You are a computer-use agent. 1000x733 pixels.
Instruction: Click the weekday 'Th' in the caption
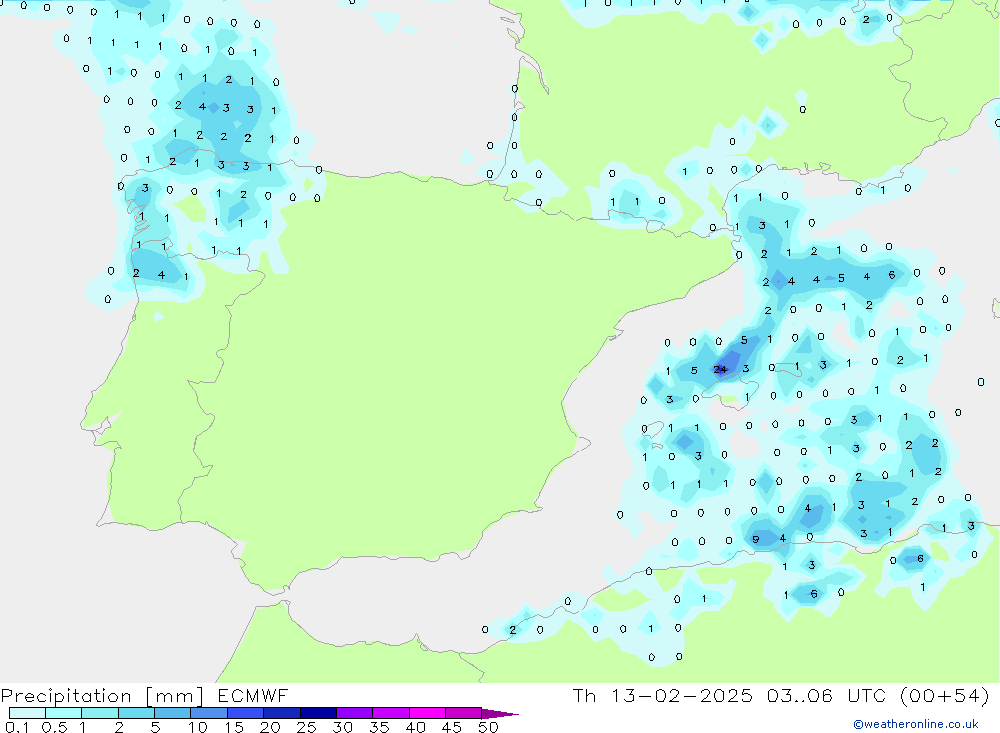point(584,695)
